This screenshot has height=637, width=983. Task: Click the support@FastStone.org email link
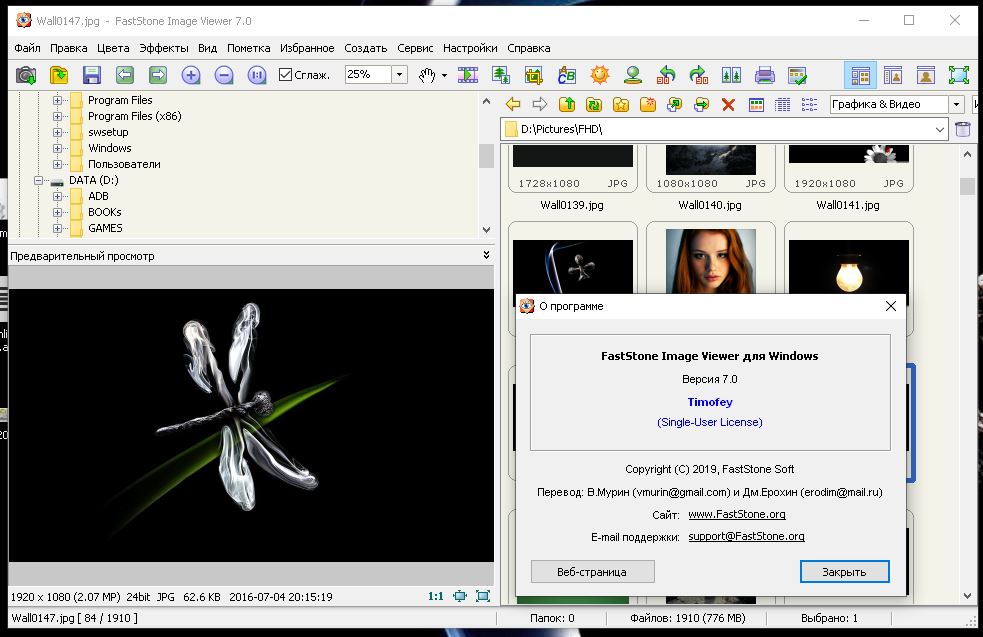(746, 536)
